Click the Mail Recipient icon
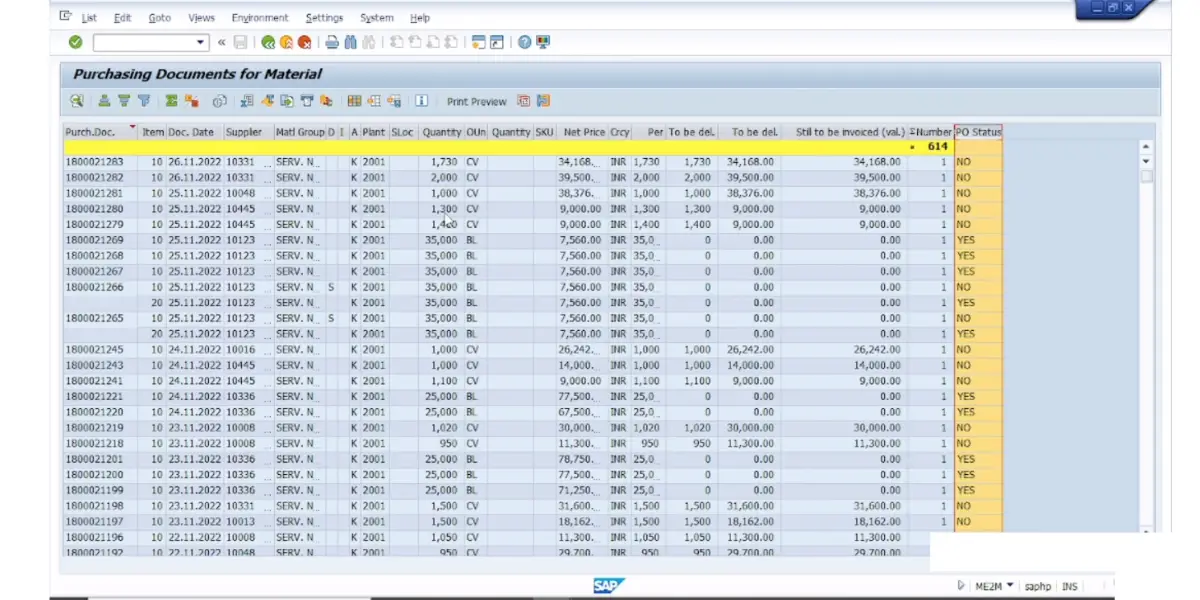1200x600 pixels. (306, 101)
